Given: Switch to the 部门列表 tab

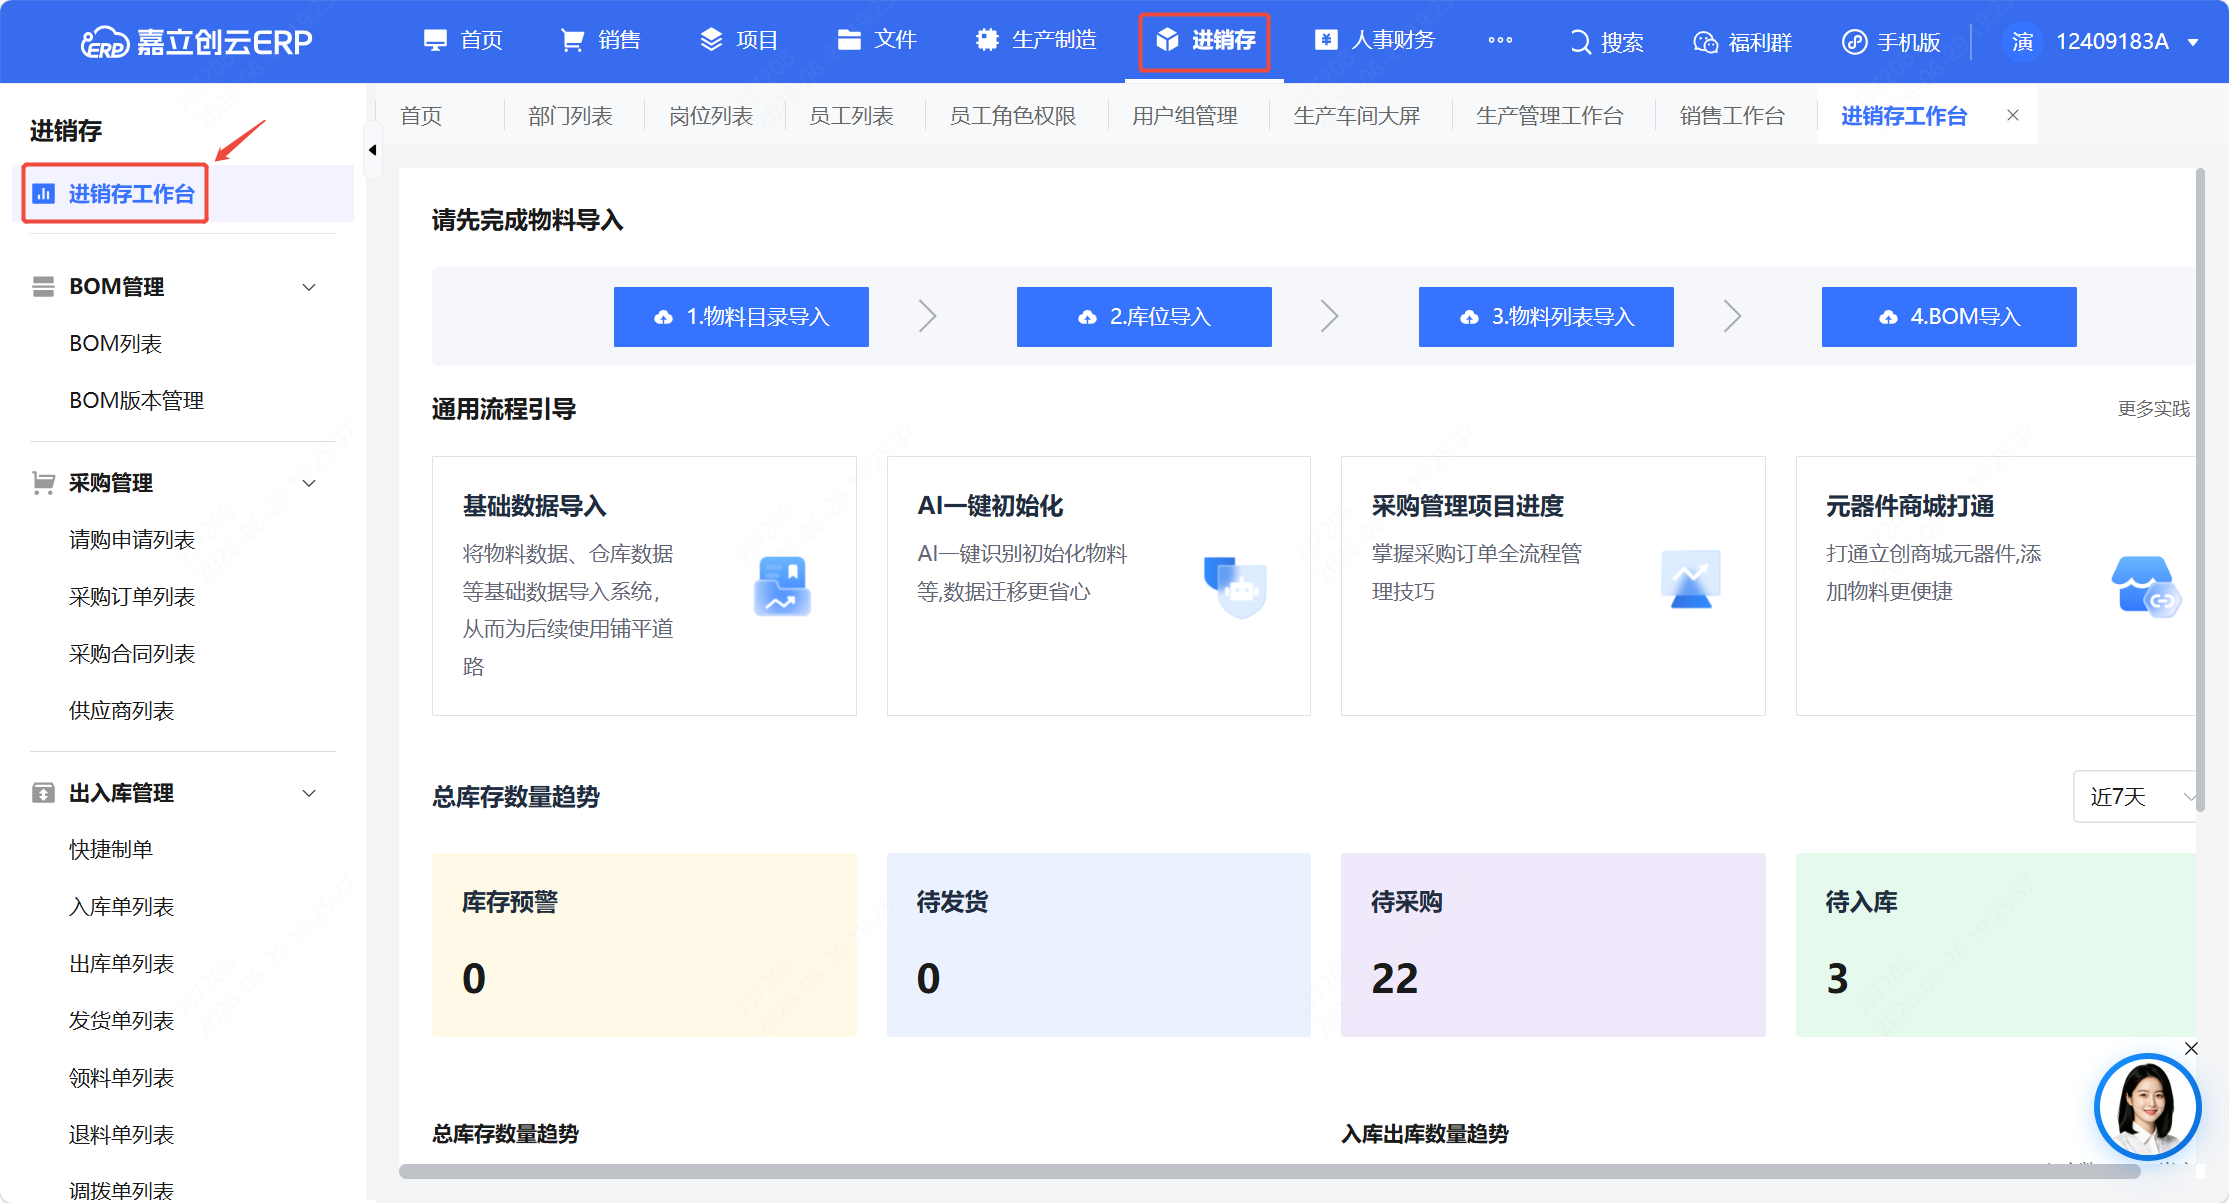Looking at the screenshot, I should click(570, 116).
